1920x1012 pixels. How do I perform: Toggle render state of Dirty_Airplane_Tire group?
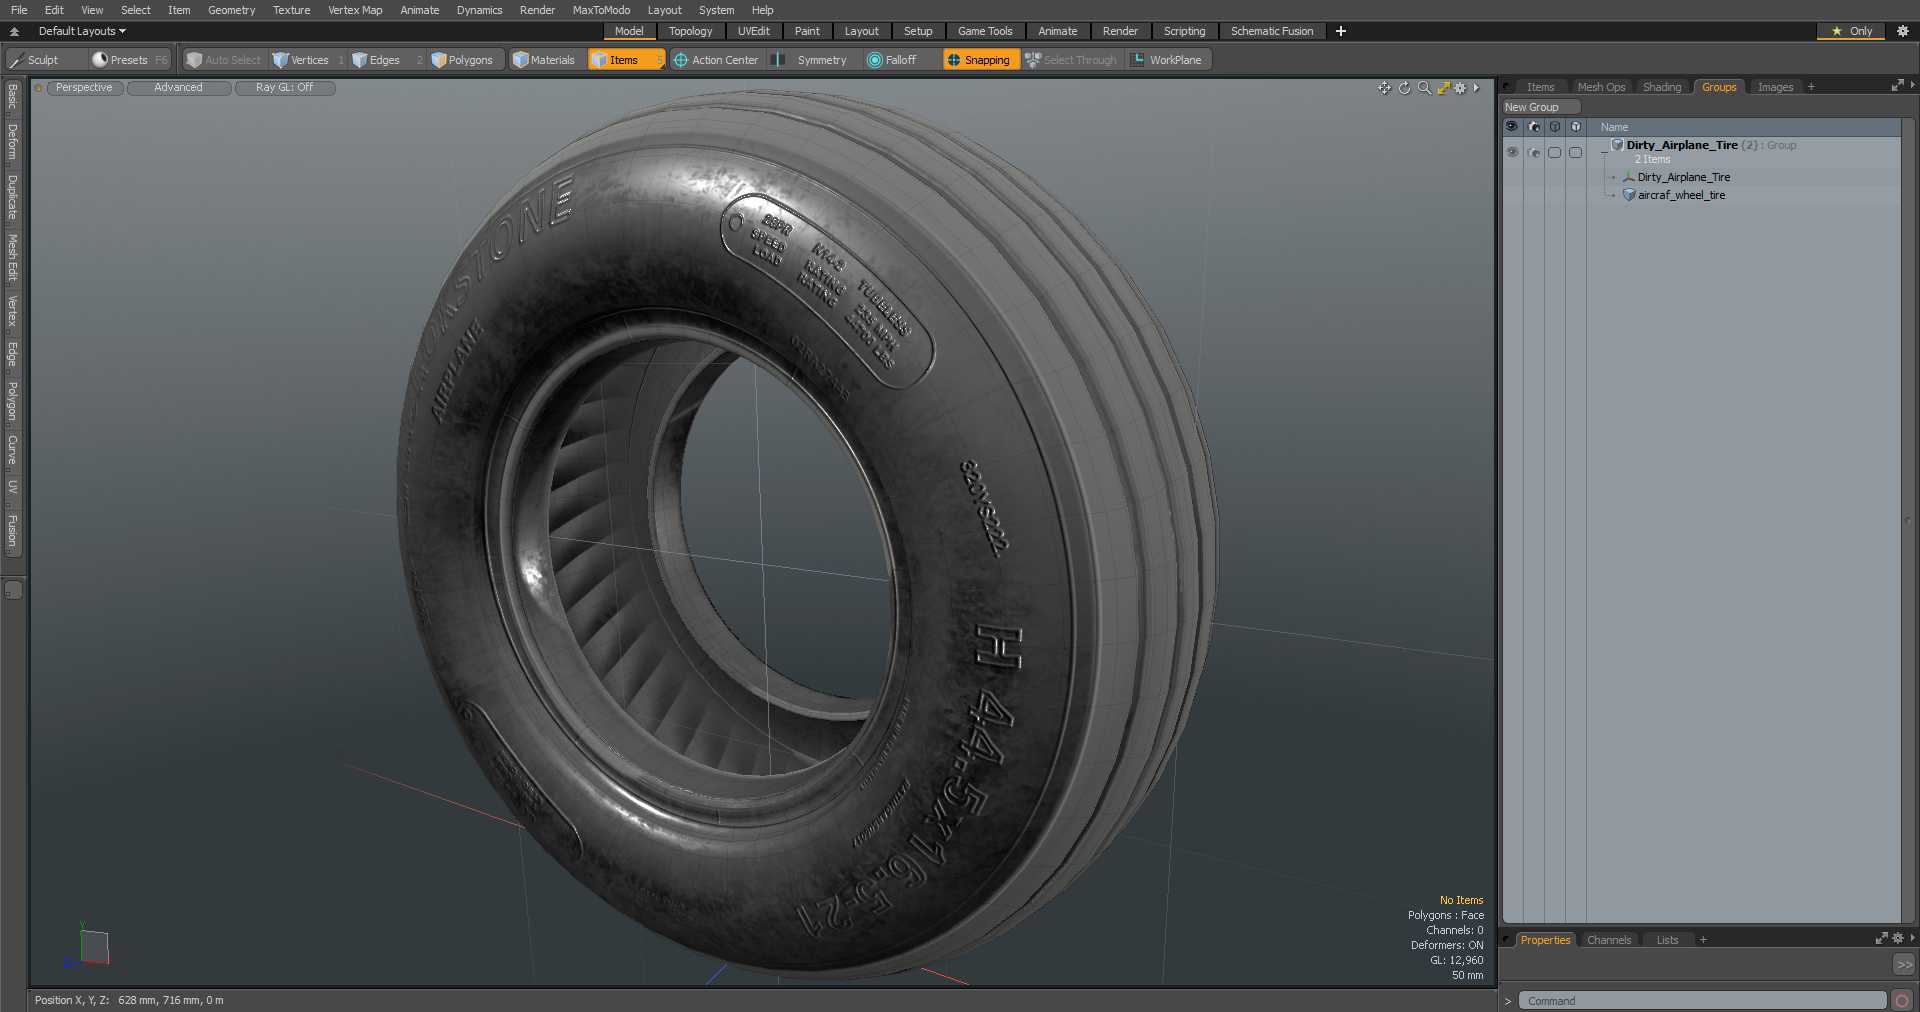click(x=1534, y=152)
